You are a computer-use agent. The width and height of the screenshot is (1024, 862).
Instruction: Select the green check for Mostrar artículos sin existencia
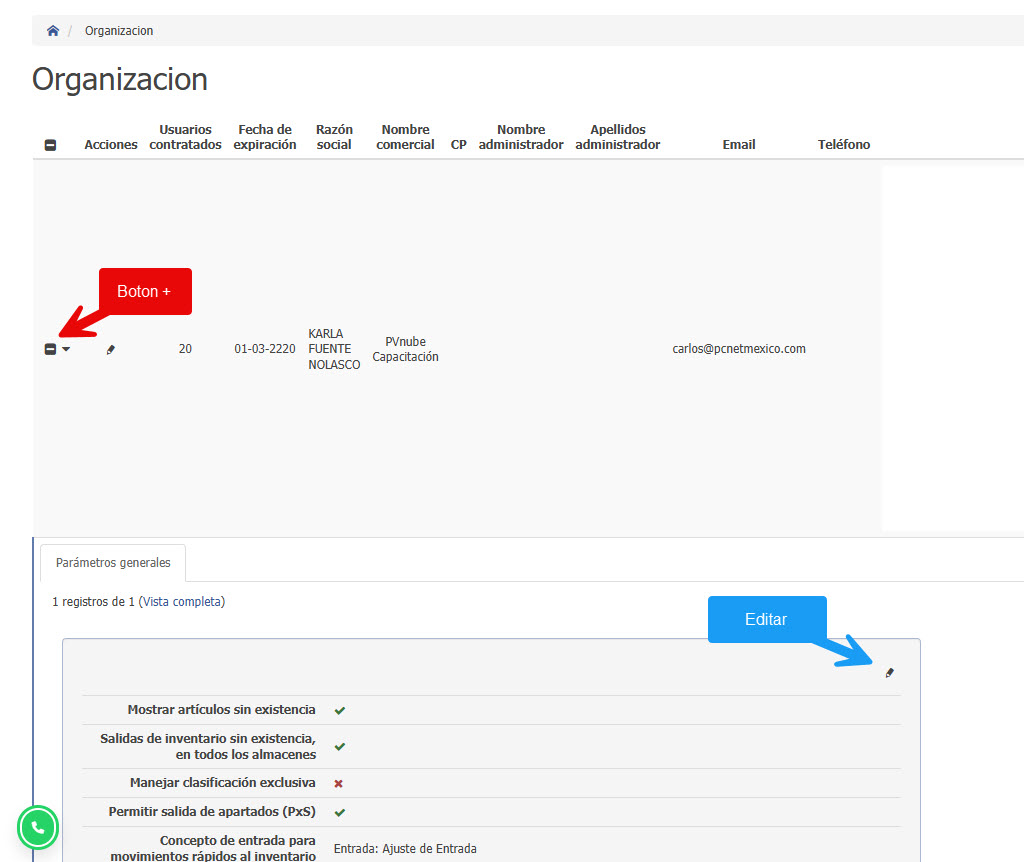(x=339, y=710)
